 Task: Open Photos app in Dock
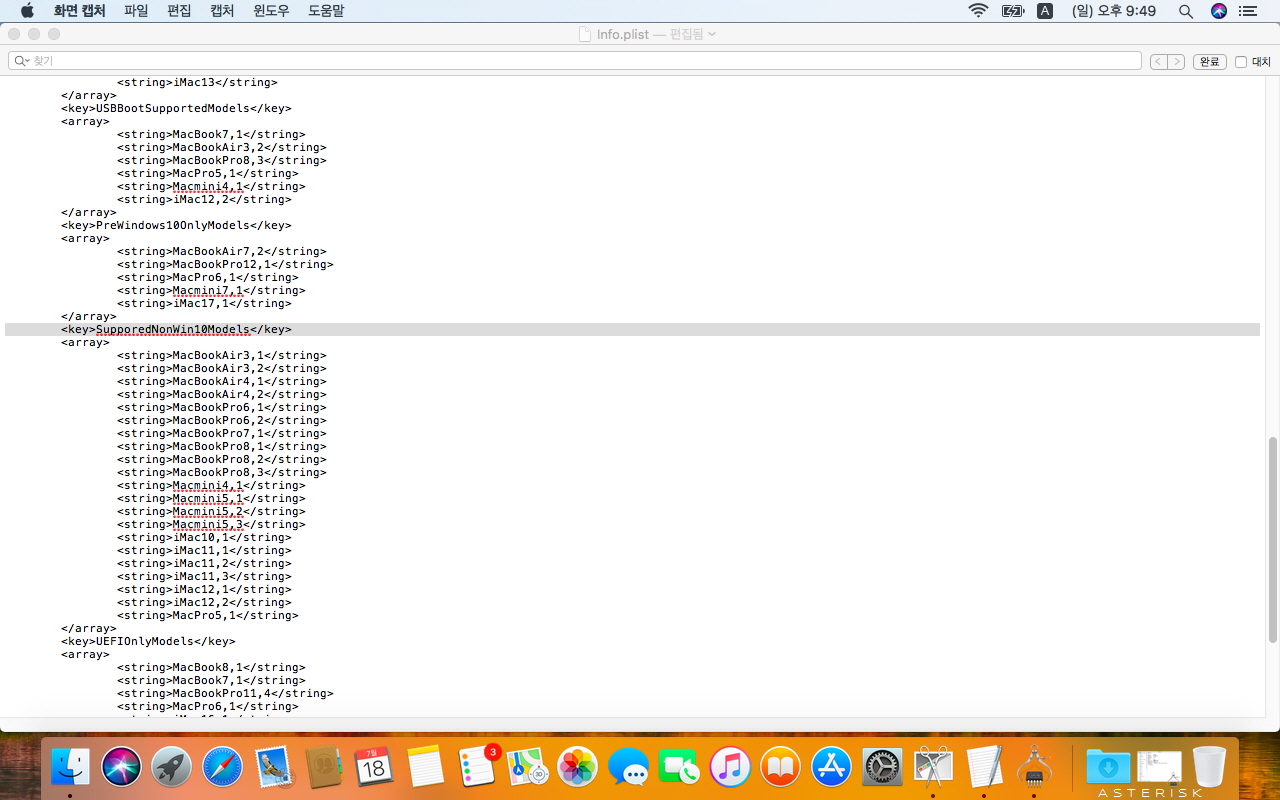pos(578,768)
